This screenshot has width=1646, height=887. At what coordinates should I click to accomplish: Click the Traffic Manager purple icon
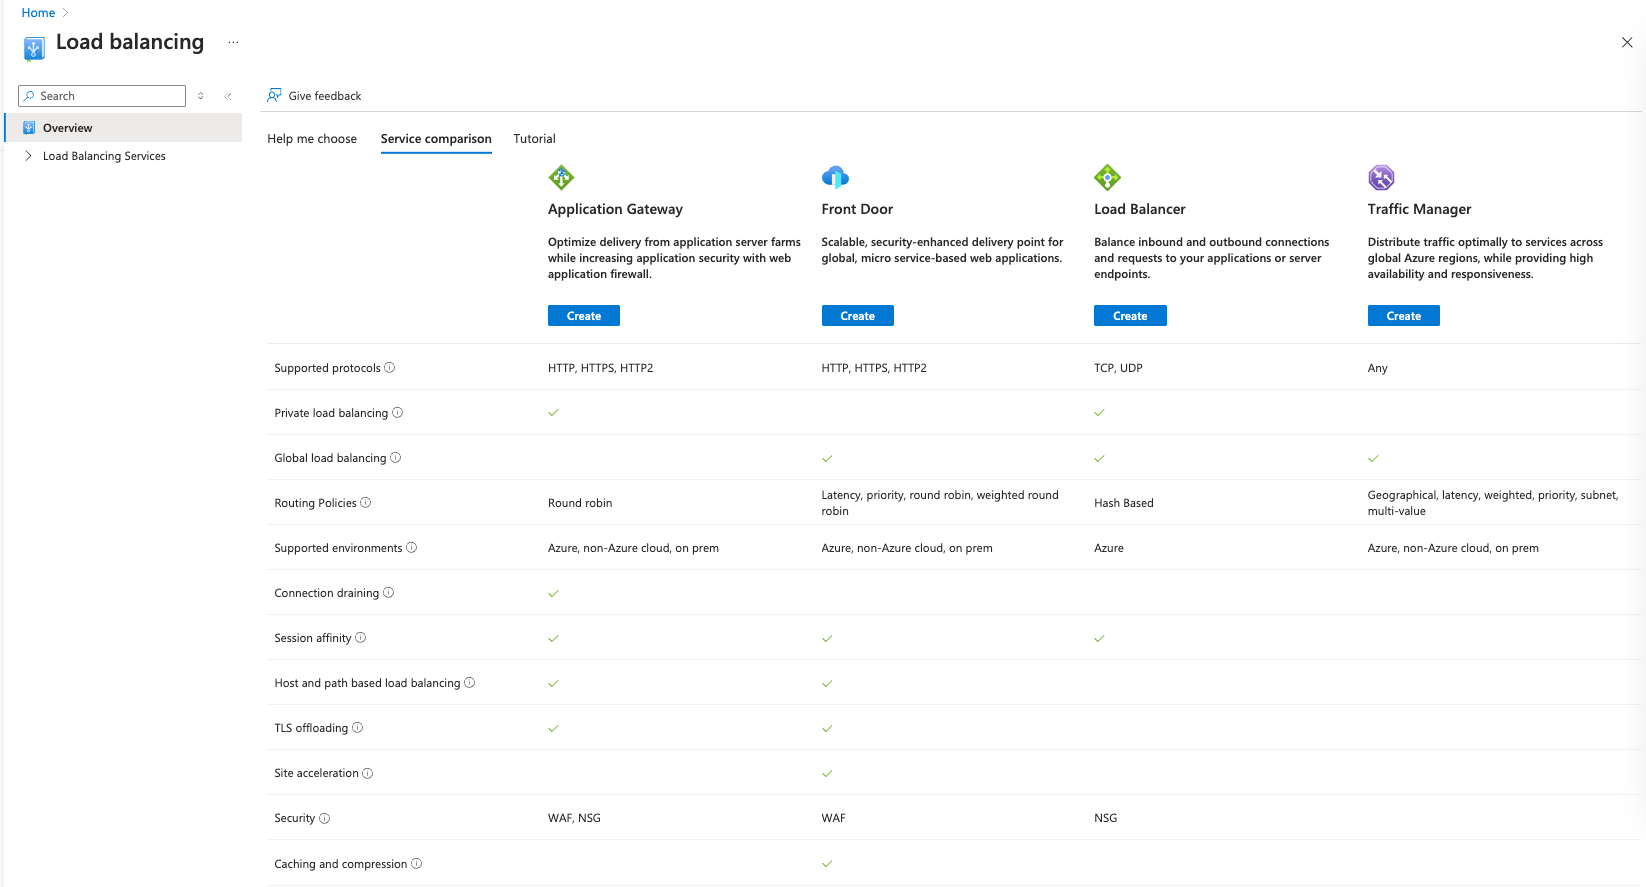(1381, 178)
